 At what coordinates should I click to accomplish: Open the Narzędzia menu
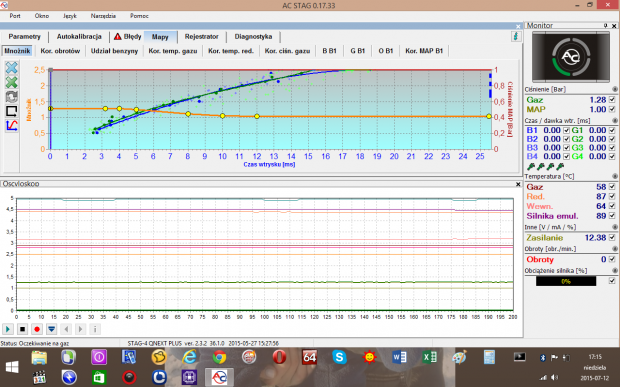click(103, 16)
